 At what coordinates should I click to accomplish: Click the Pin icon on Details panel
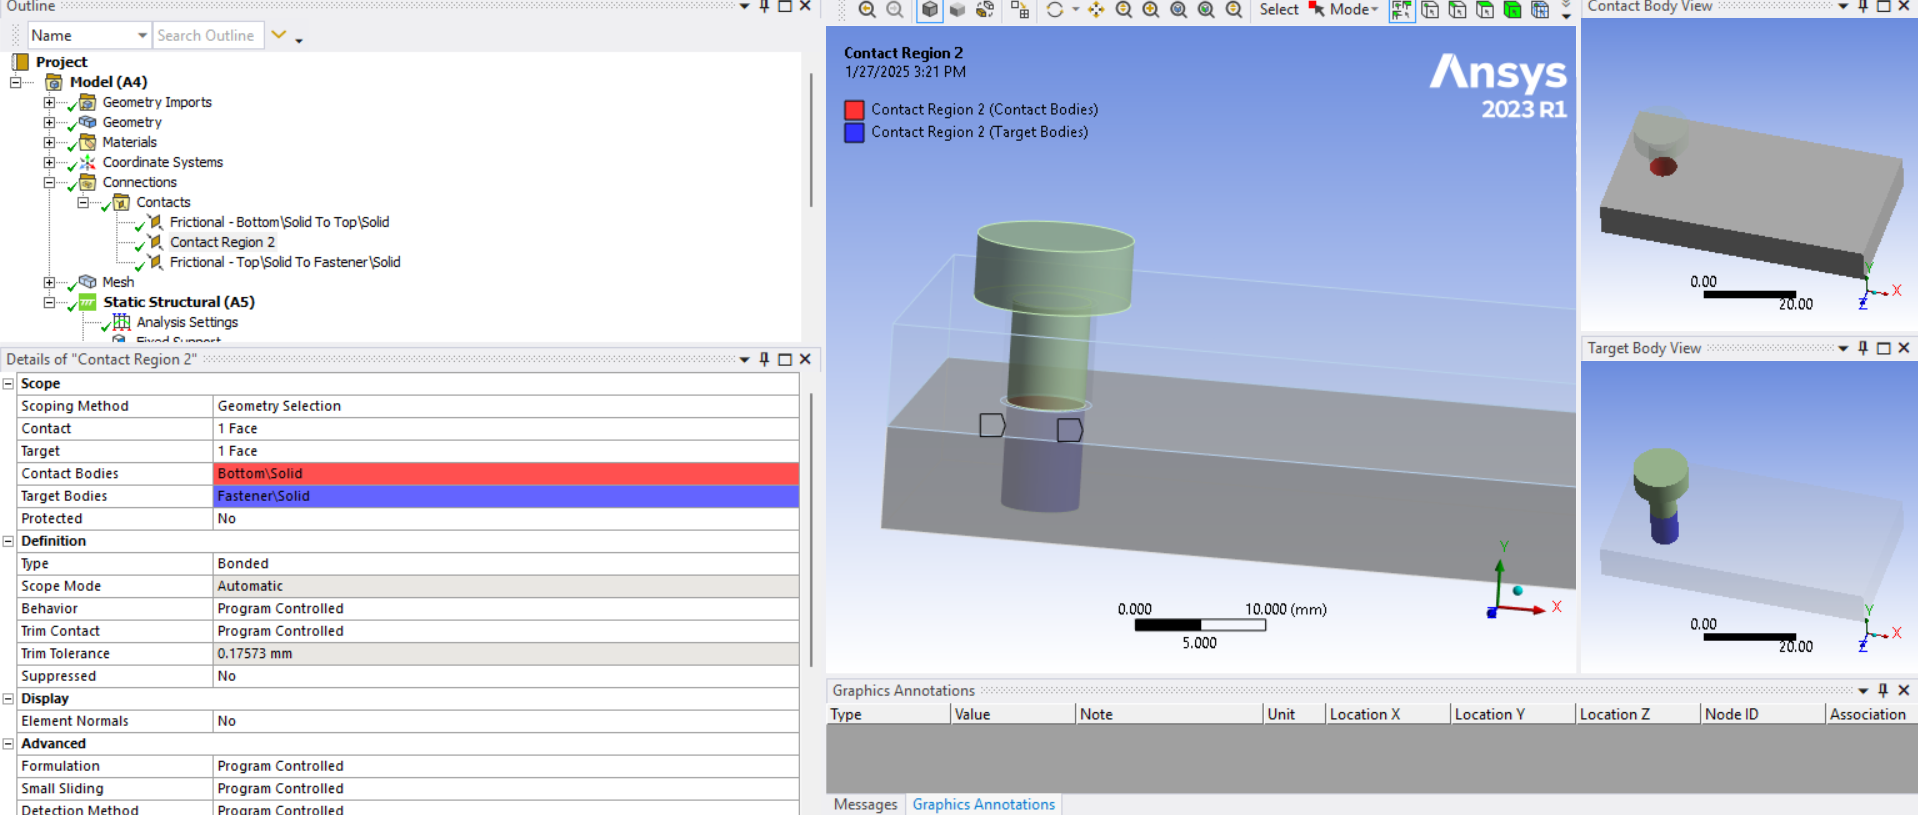coord(764,359)
